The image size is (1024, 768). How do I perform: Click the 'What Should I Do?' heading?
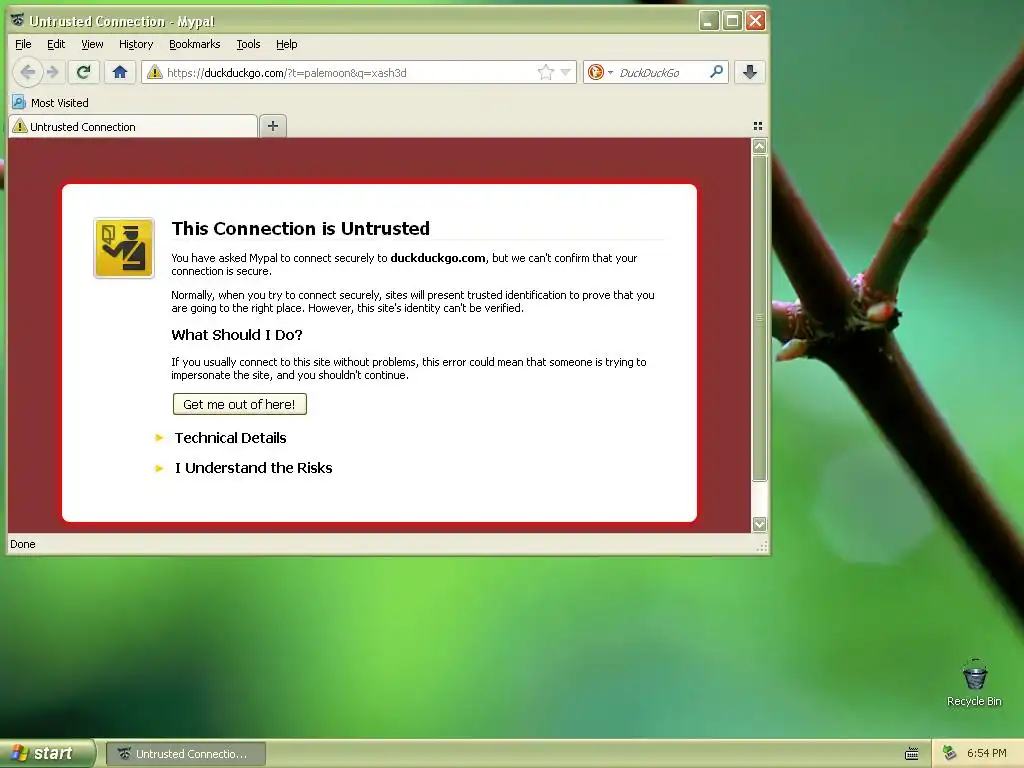pos(236,335)
